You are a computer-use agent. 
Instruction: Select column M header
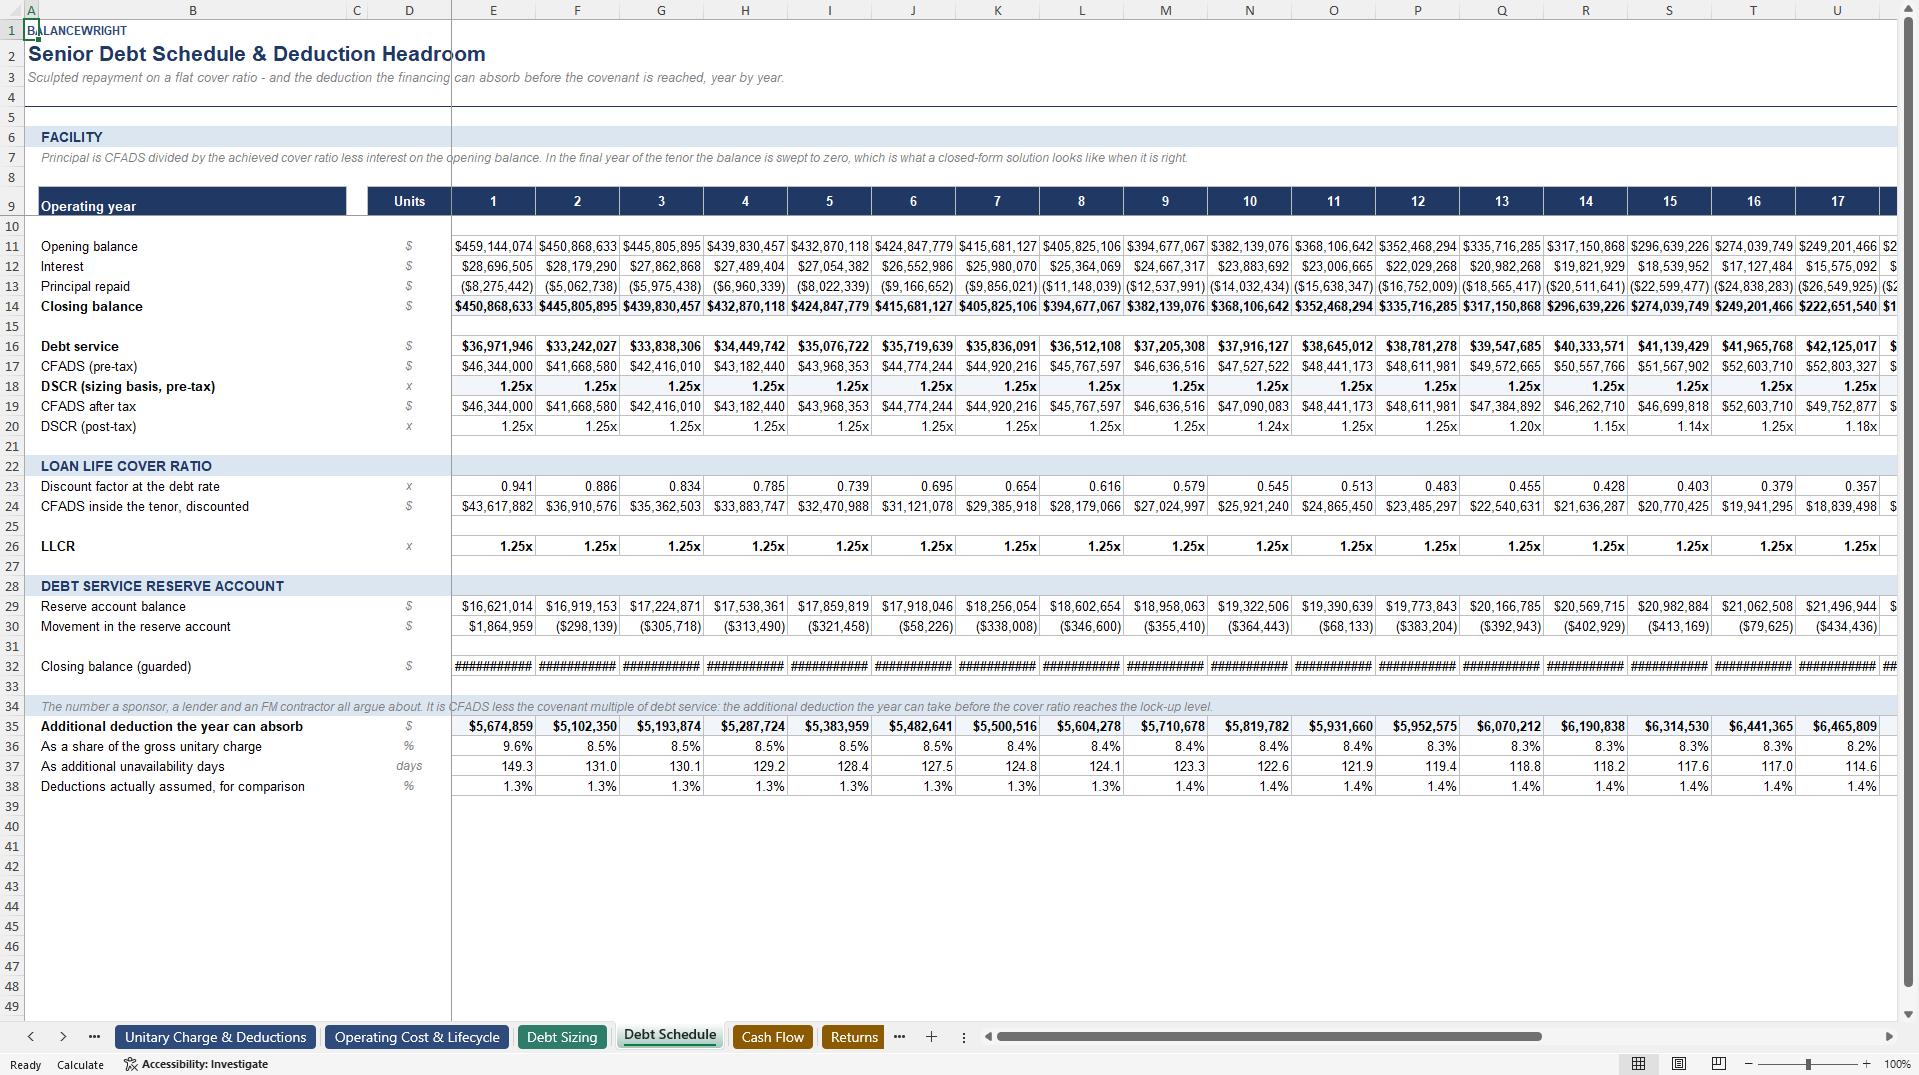tap(1165, 10)
